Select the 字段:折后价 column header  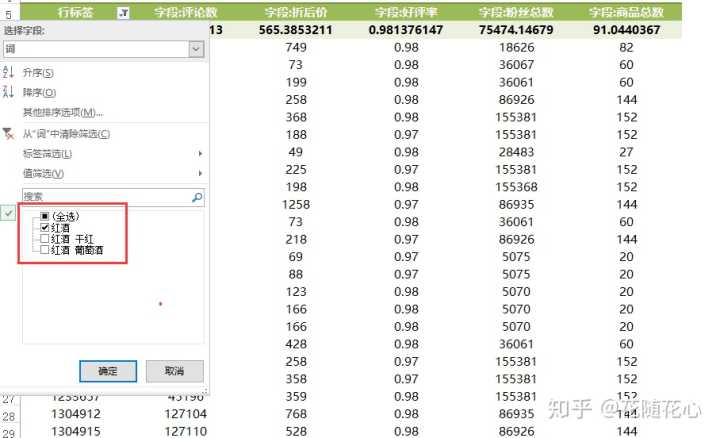coord(296,12)
